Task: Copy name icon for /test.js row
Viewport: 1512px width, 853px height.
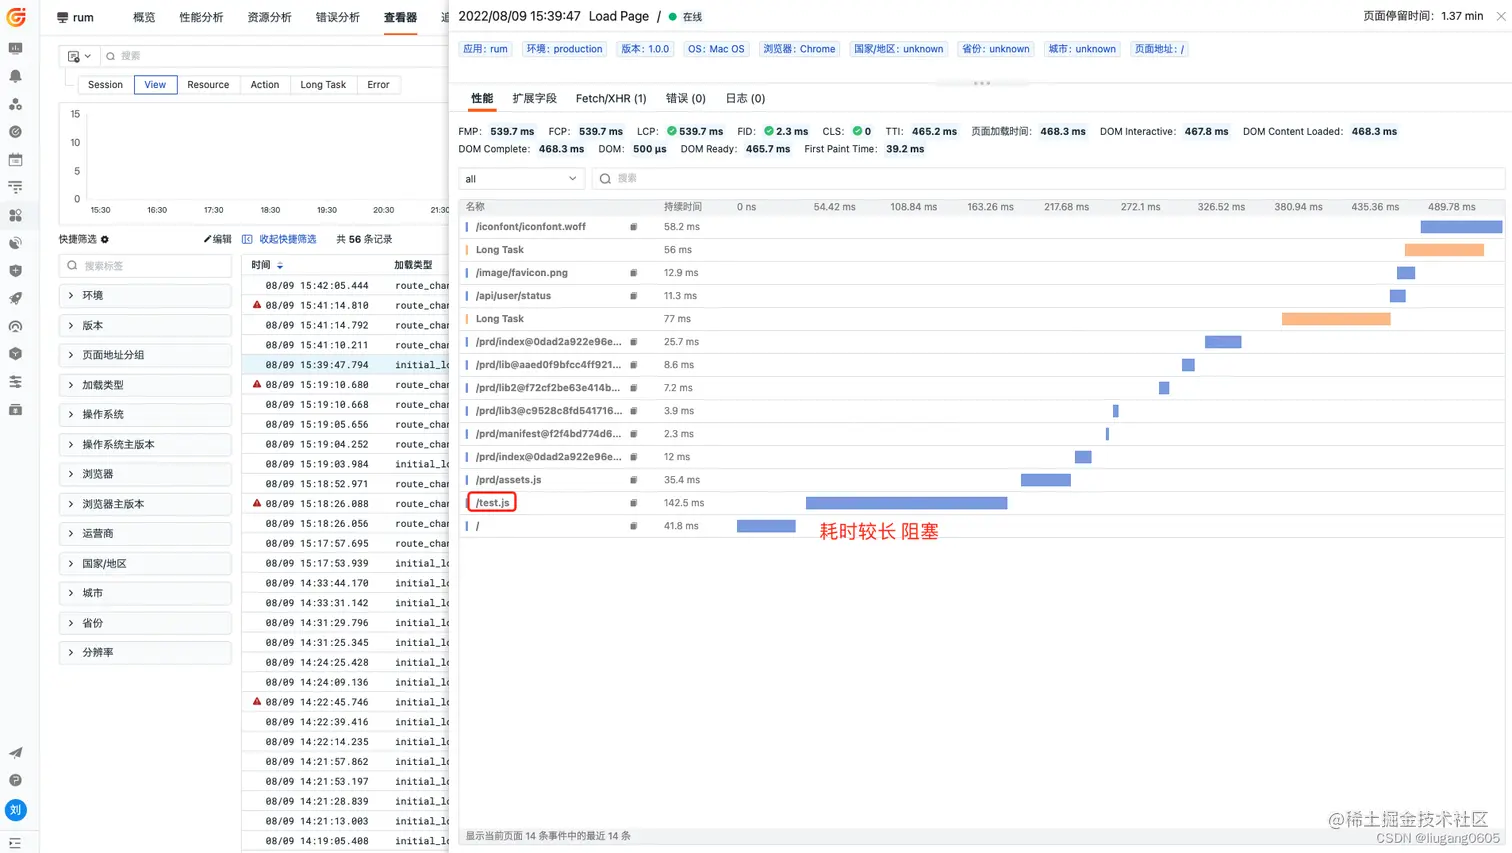Action: point(633,503)
